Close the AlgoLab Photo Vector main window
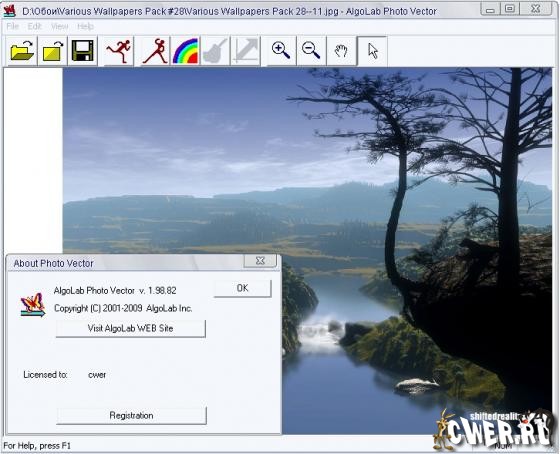The width and height of the screenshot is (560, 454). (536, 9)
